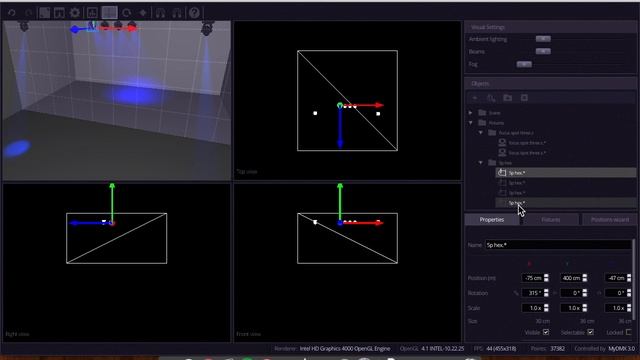Collapse the Focus spot three group arrow
Screen dimensions: 640x360
pyautogui.click(x=481, y=133)
